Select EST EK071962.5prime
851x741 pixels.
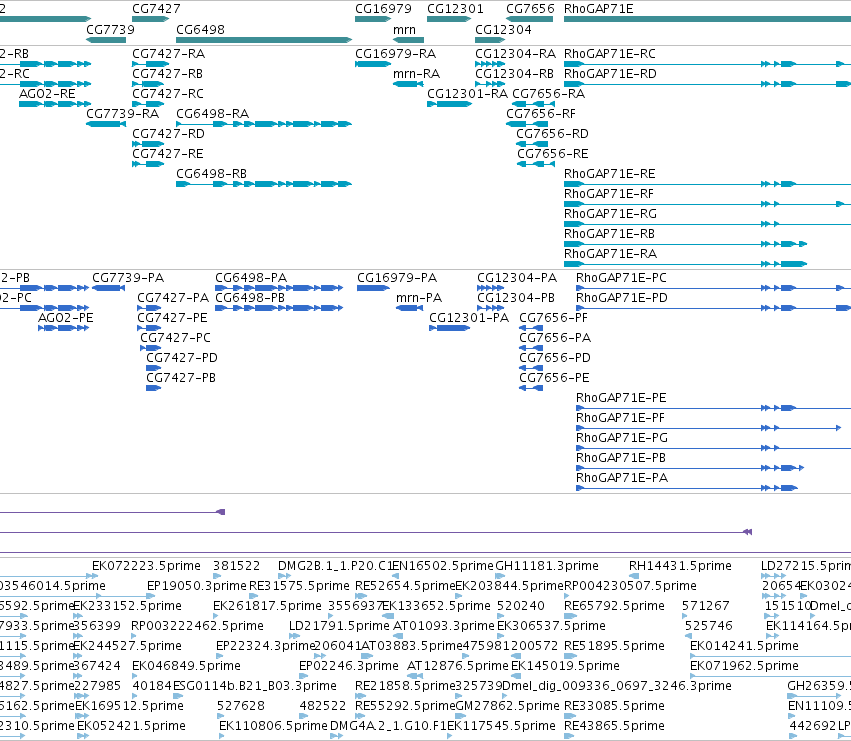click(744, 666)
